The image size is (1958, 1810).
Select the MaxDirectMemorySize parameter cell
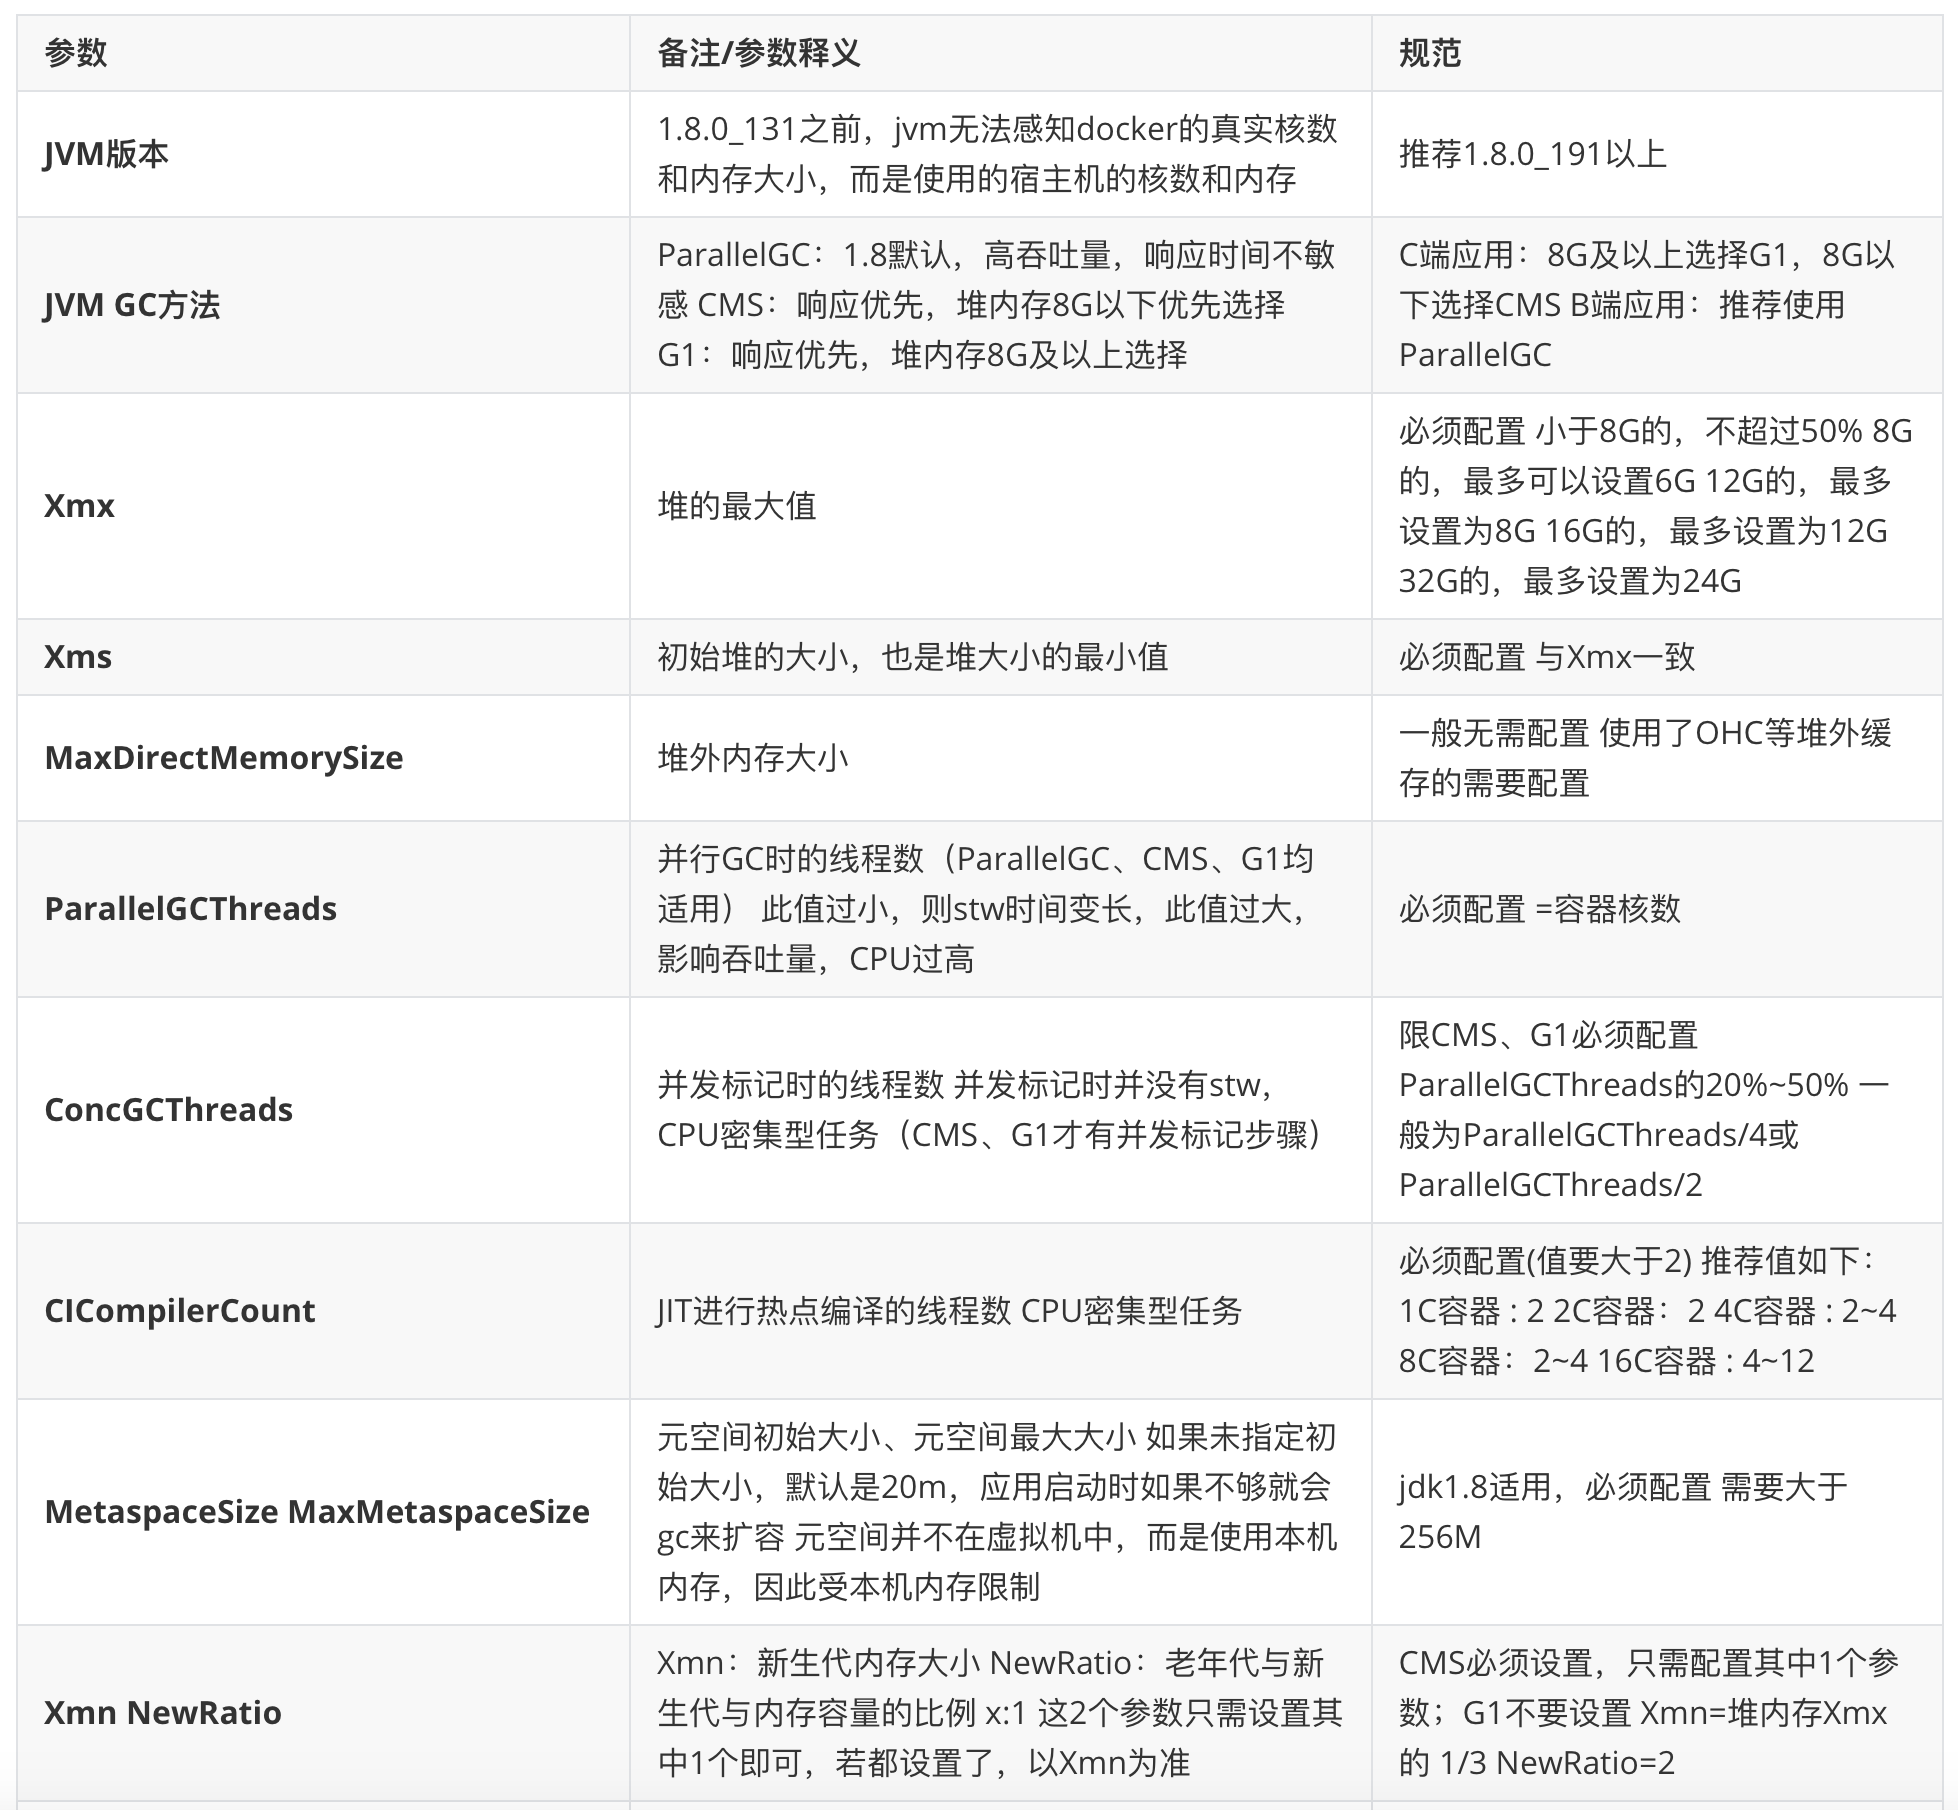323,758
